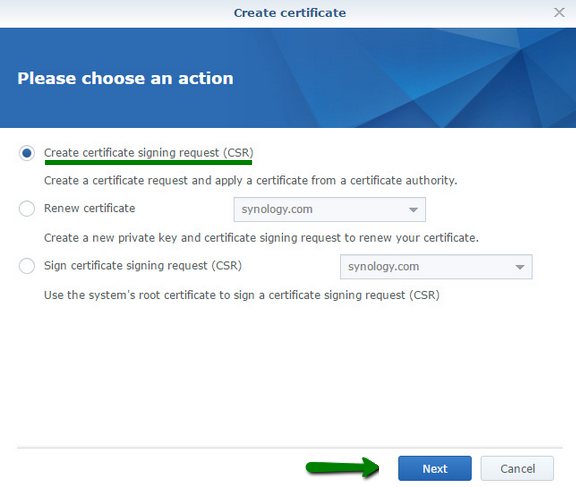This screenshot has height=487, width=576.
Task: Select Sign certificate signing request radio button
Action: pyautogui.click(x=27, y=266)
